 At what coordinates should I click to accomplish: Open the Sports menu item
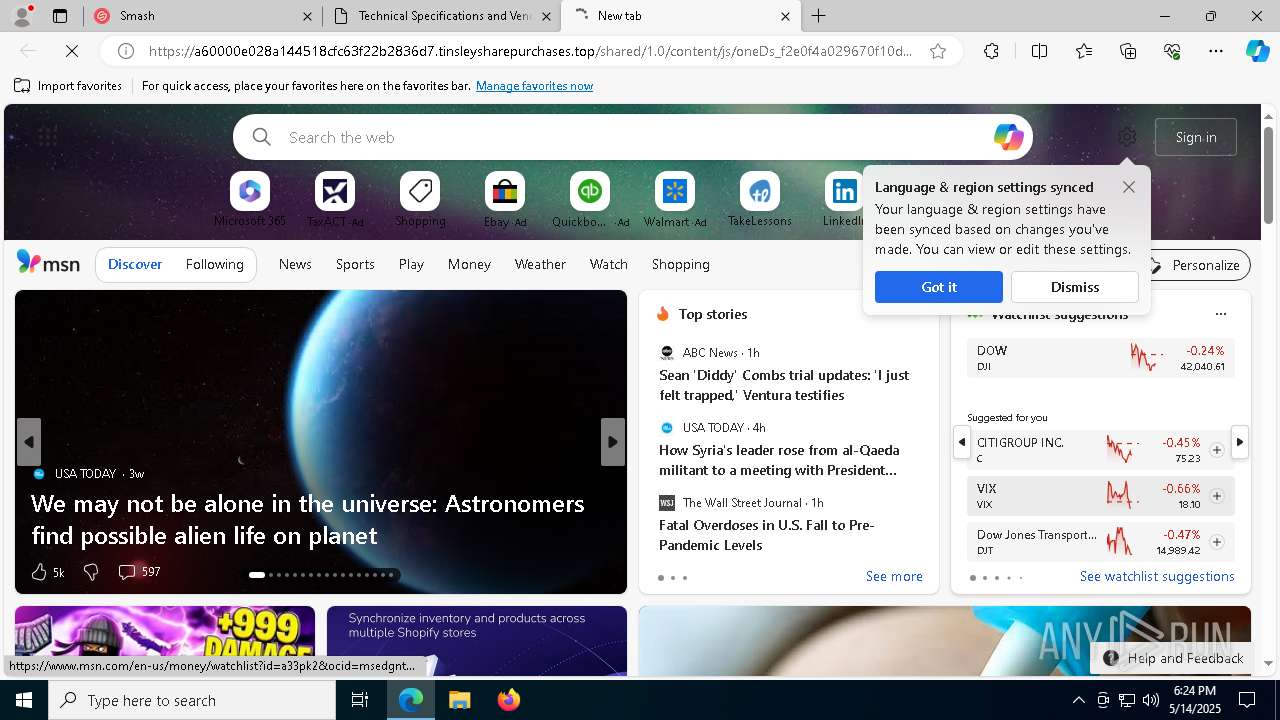click(355, 264)
